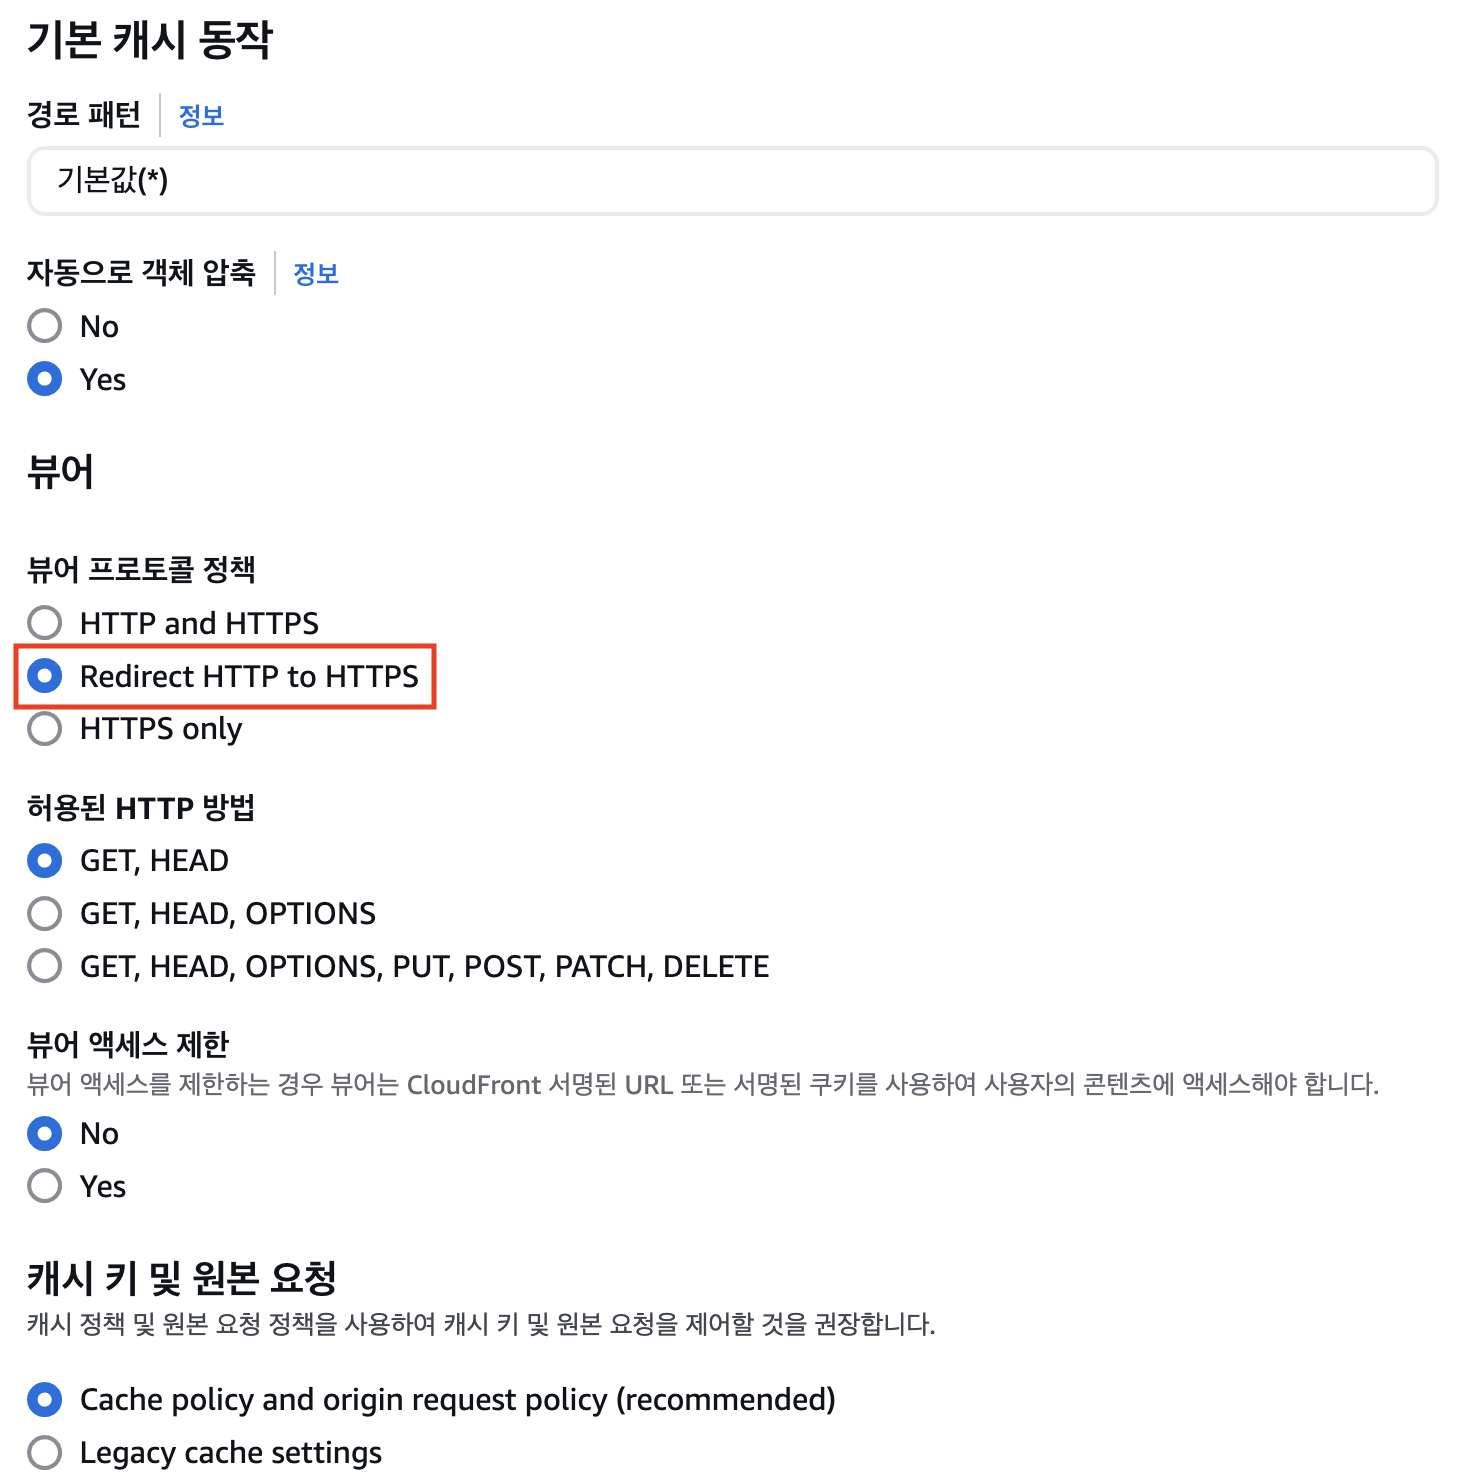The image size is (1460, 1474).
Task: Choose HTTP and HTTPS viewer protocol
Action: (45, 623)
